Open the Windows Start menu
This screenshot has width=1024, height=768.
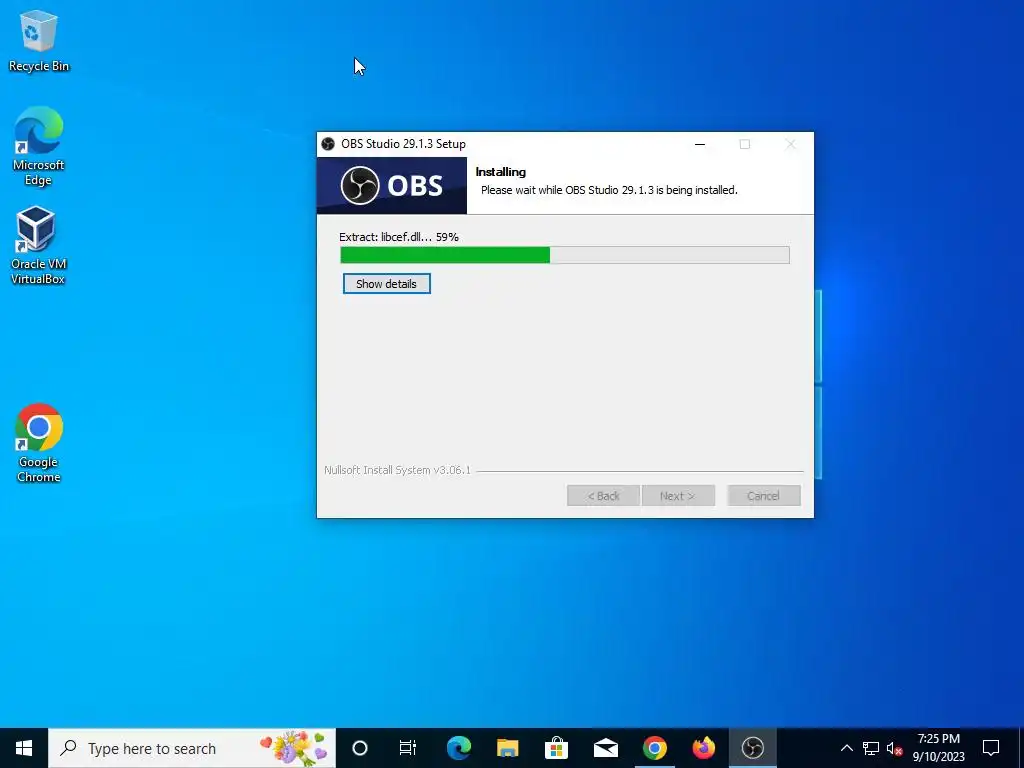24,748
